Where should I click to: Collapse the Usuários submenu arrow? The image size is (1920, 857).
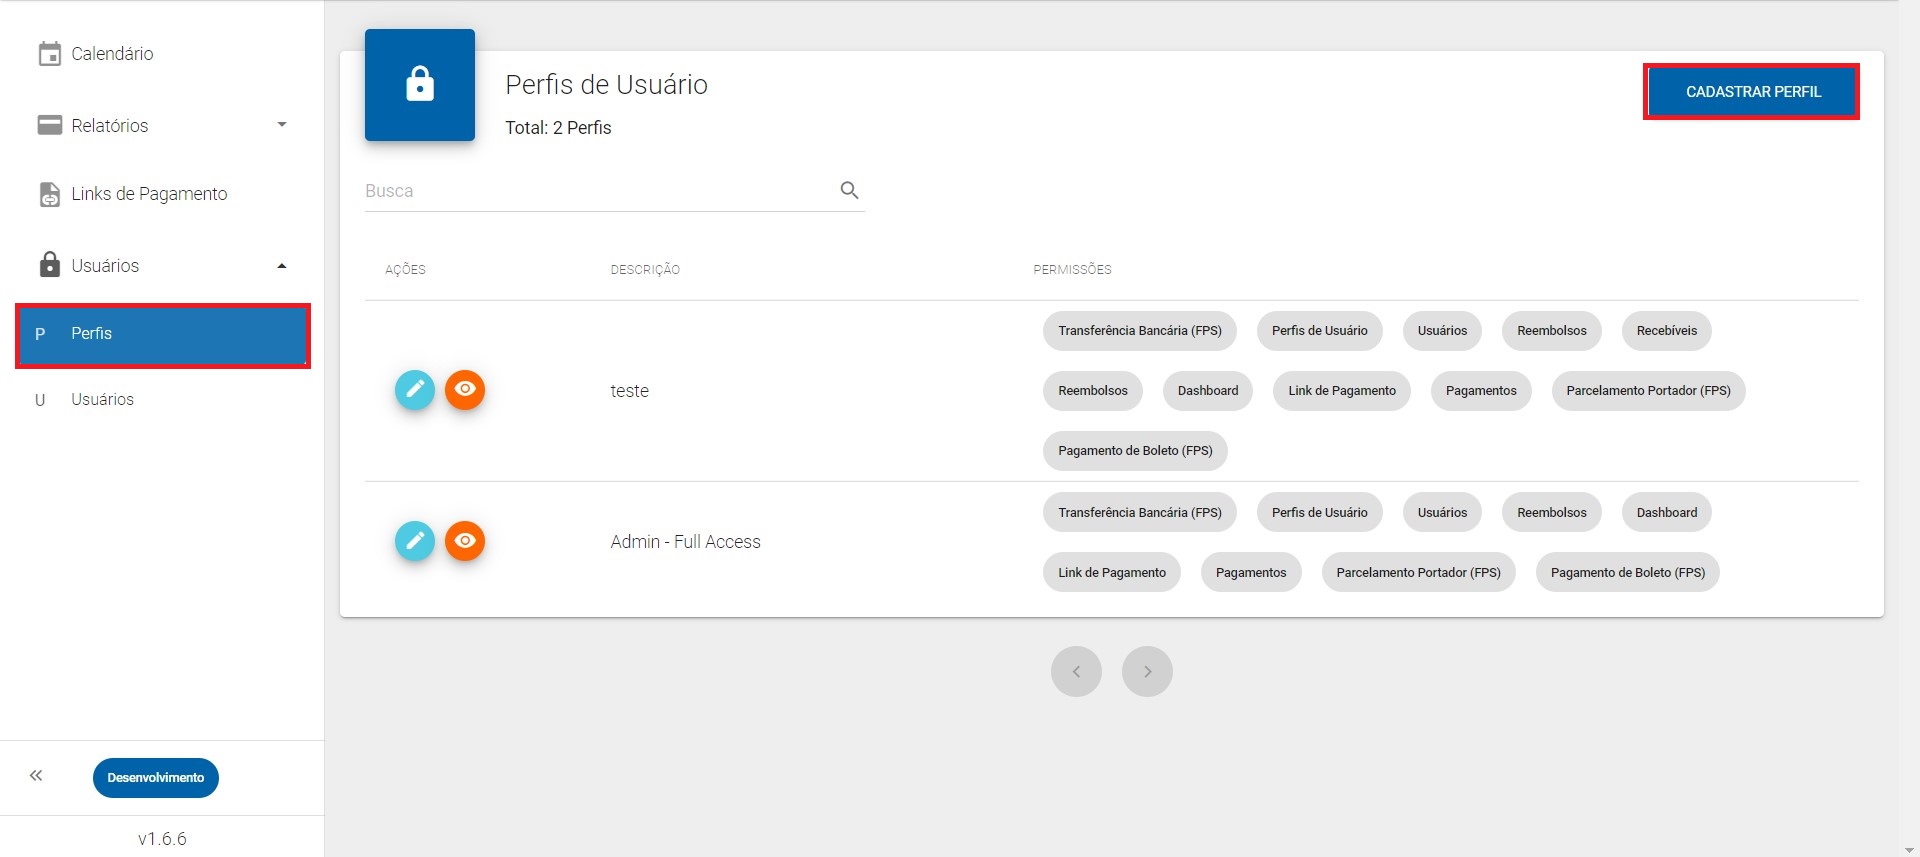click(282, 266)
